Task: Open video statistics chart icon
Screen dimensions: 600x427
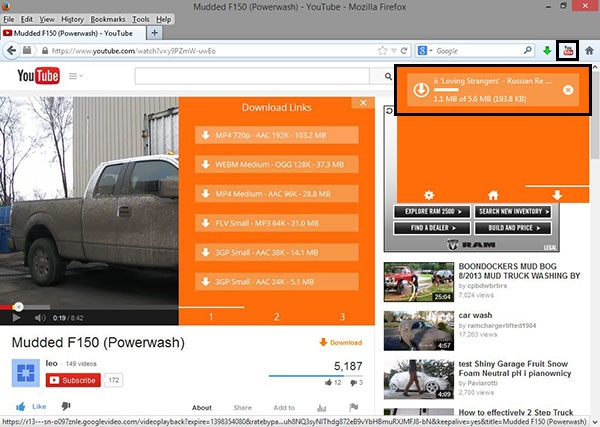Action: coord(321,408)
